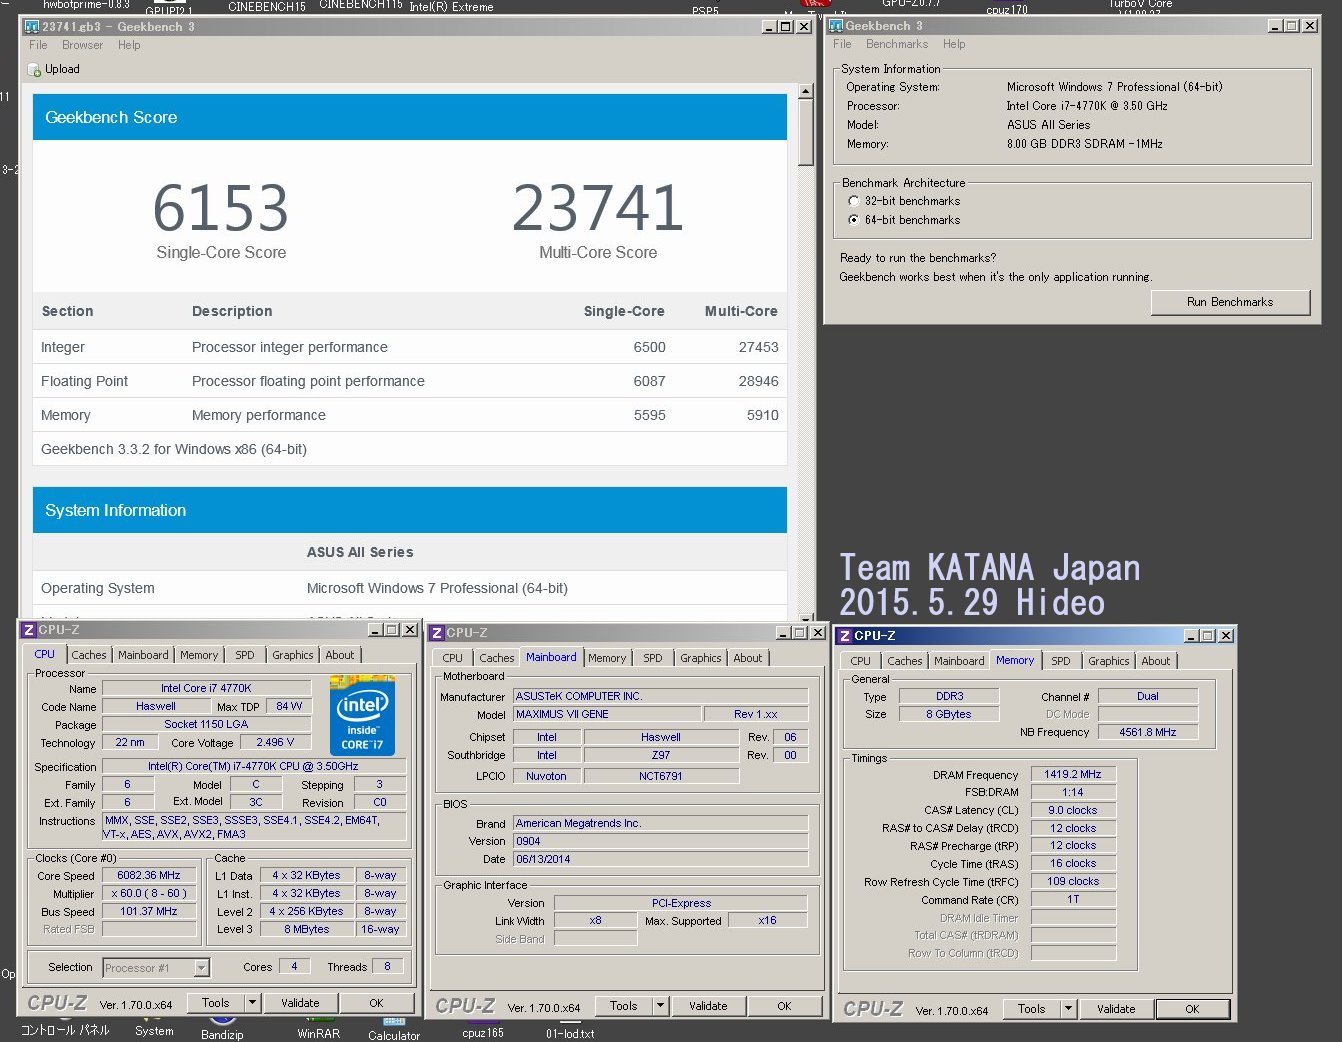
Task: Click Validate in CPU tab CPU-Z window
Action: [300, 1003]
